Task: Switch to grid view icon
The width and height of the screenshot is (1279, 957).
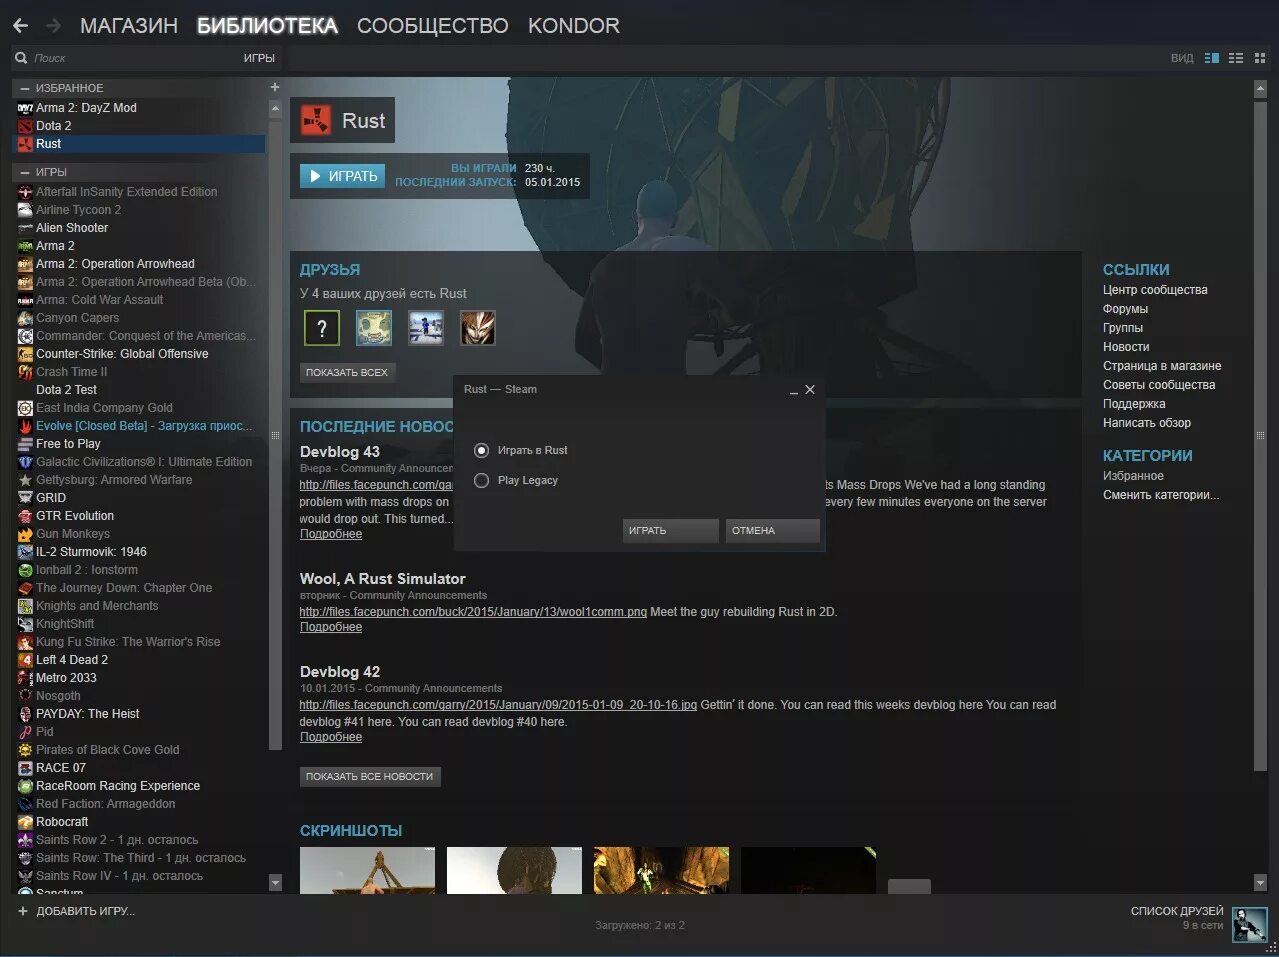Action: coord(1260,58)
